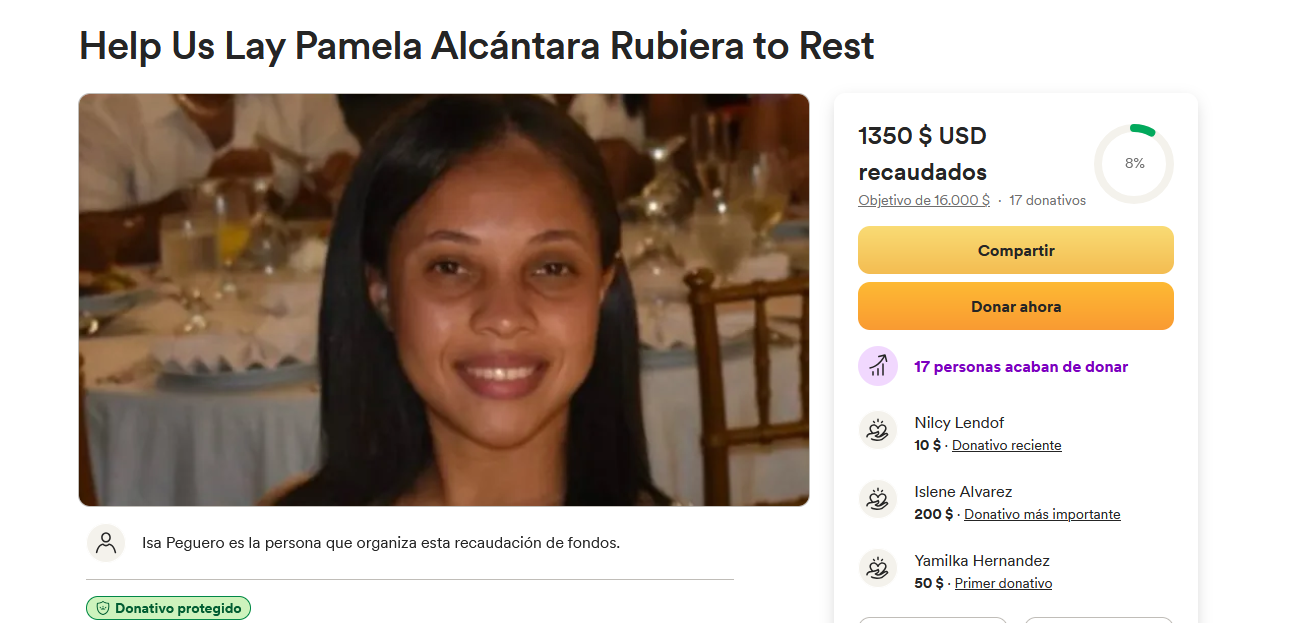The width and height of the screenshot is (1307, 623).
Task: Click the Donar ahora button
Action: [1016, 306]
